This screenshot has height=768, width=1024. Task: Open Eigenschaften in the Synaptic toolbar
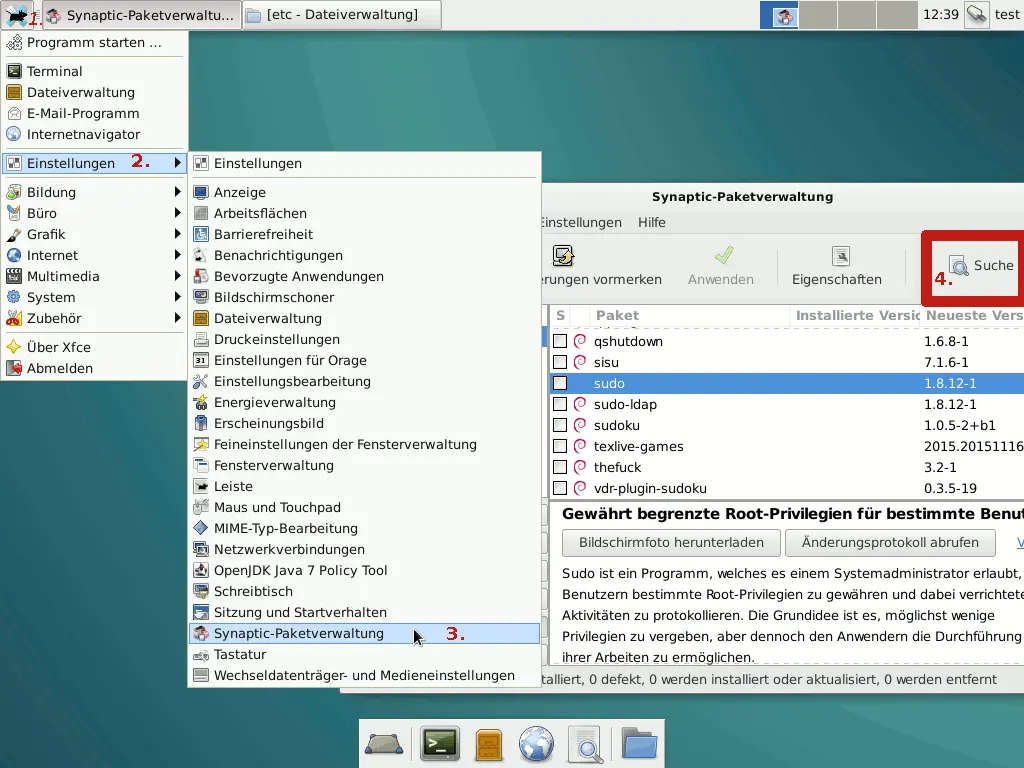836,266
